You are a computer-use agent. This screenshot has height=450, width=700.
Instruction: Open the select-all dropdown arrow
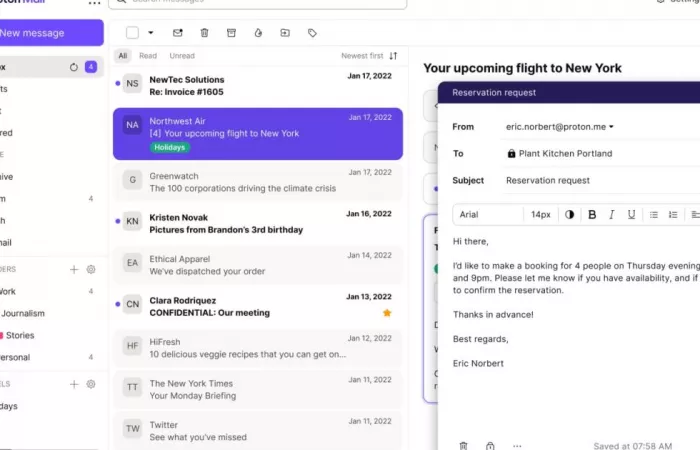pos(151,33)
